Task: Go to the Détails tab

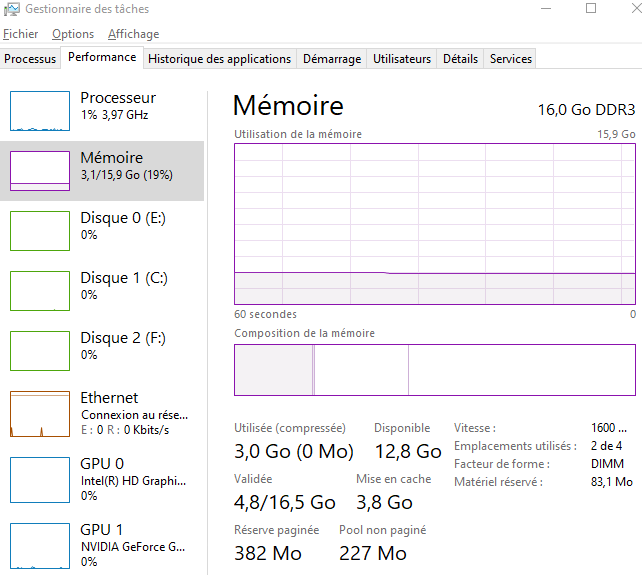Action: coord(460,59)
